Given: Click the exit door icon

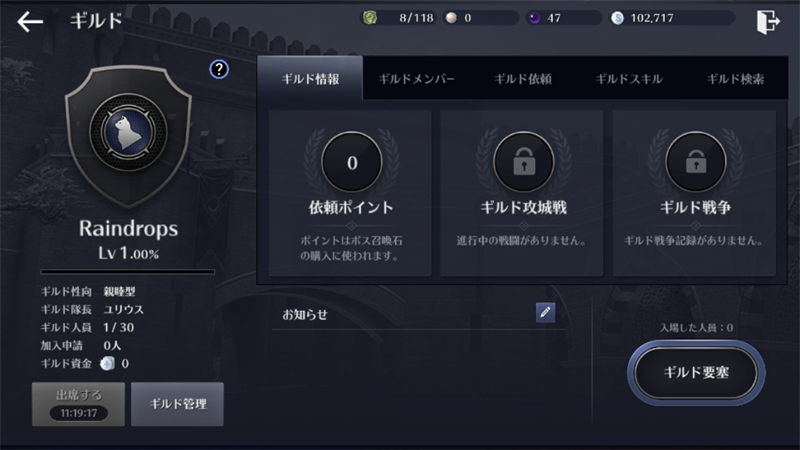Looking at the screenshot, I should click(x=768, y=22).
